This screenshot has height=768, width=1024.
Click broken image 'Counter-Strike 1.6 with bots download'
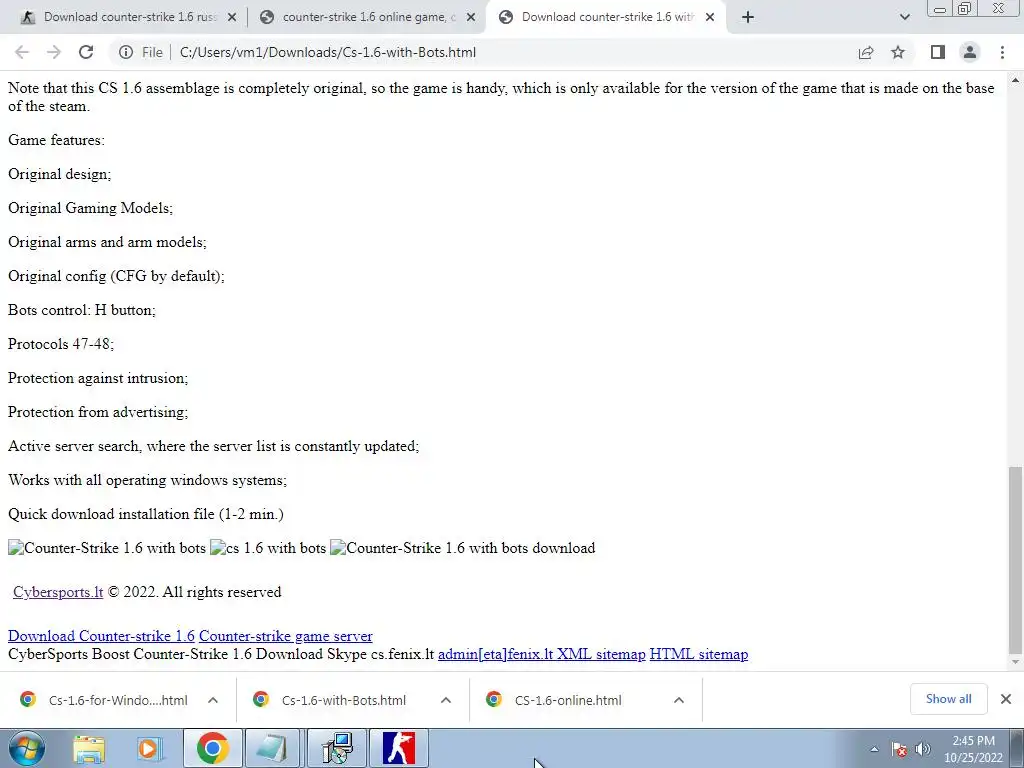pyautogui.click(x=462, y=548)
